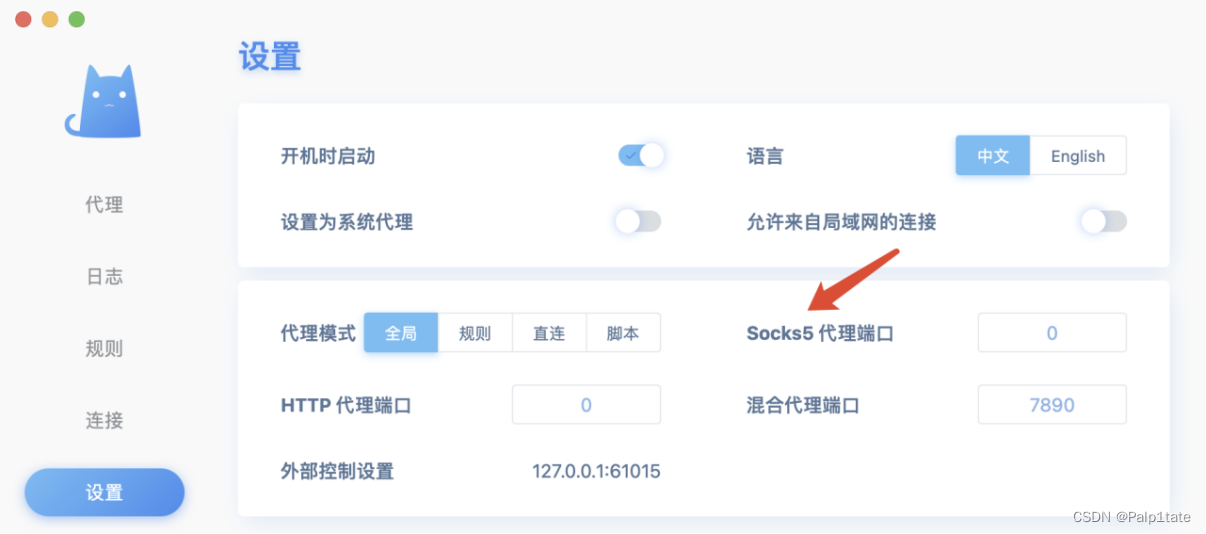
Task: Select the 设置 sidebar button
Action: coord(104,492)
